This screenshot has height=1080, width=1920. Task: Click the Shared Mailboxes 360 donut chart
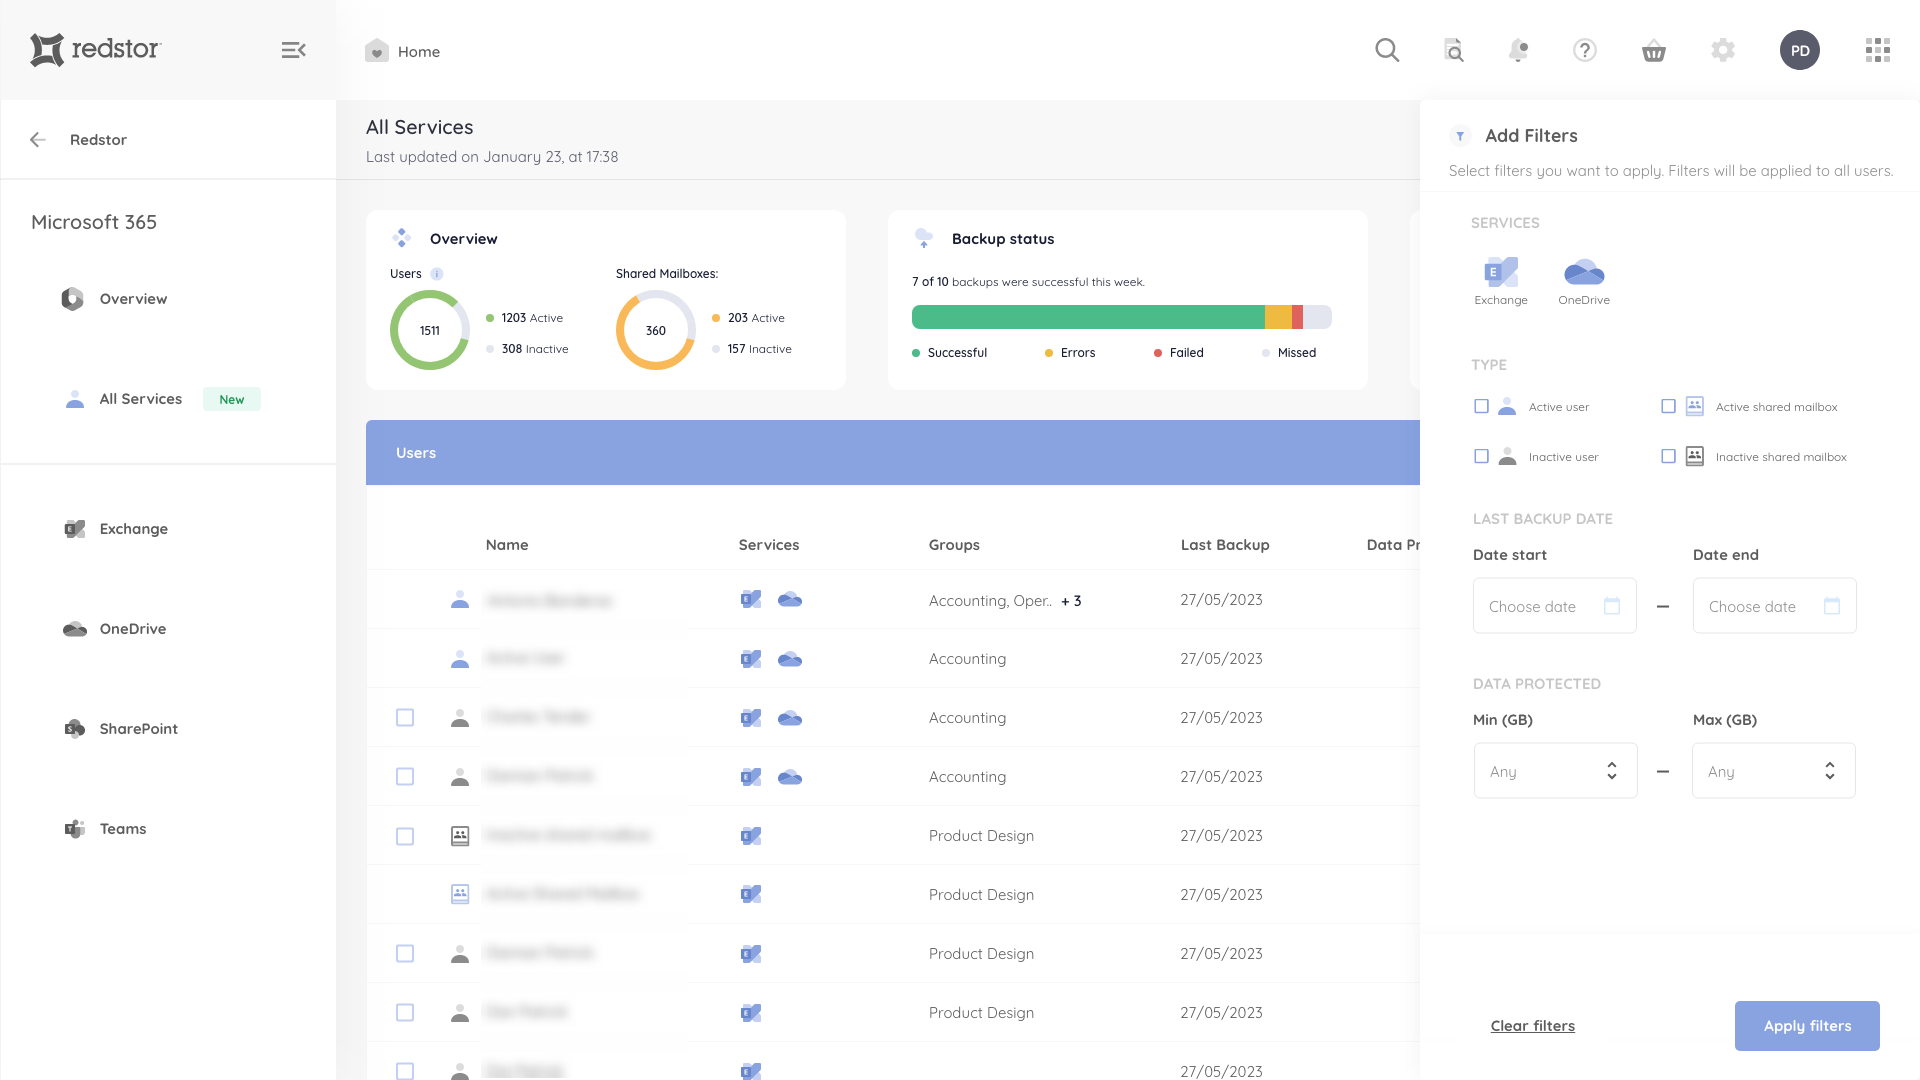(x=656, y=330)
